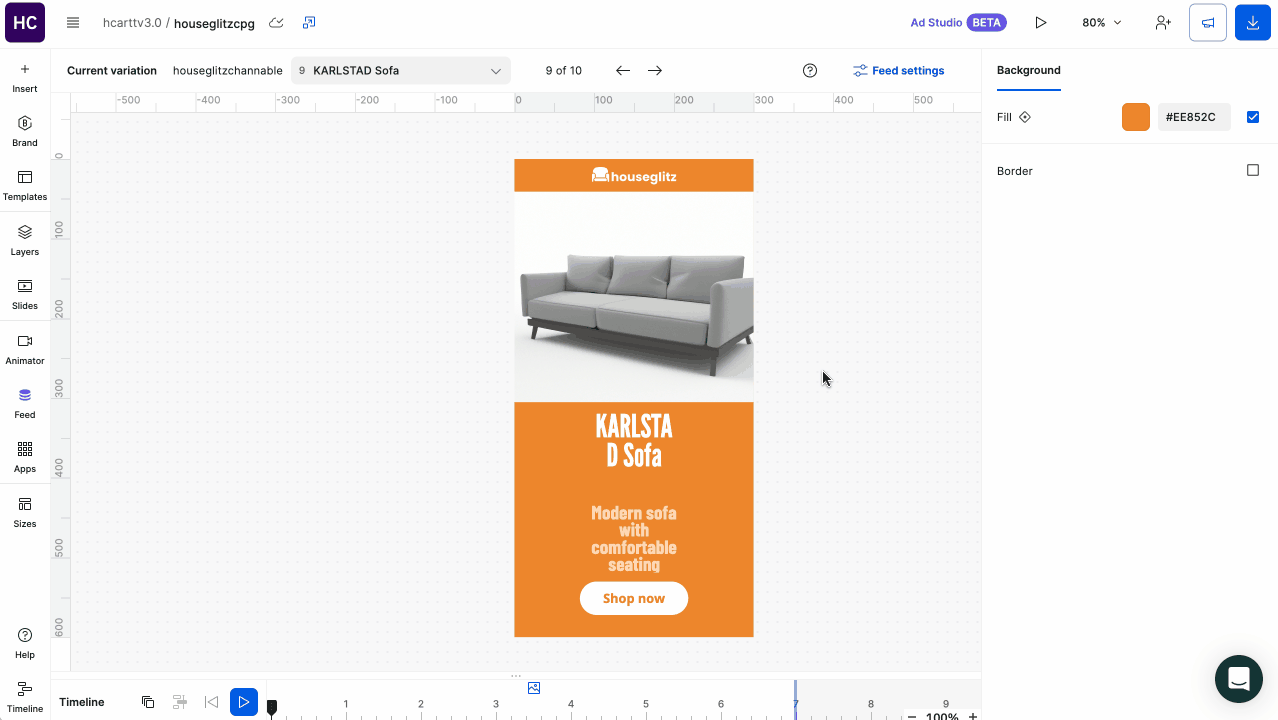The height and width of the screenshot is (720, 1278).
Task: Open the Help menu in sidebar
Action: [25, 644]
